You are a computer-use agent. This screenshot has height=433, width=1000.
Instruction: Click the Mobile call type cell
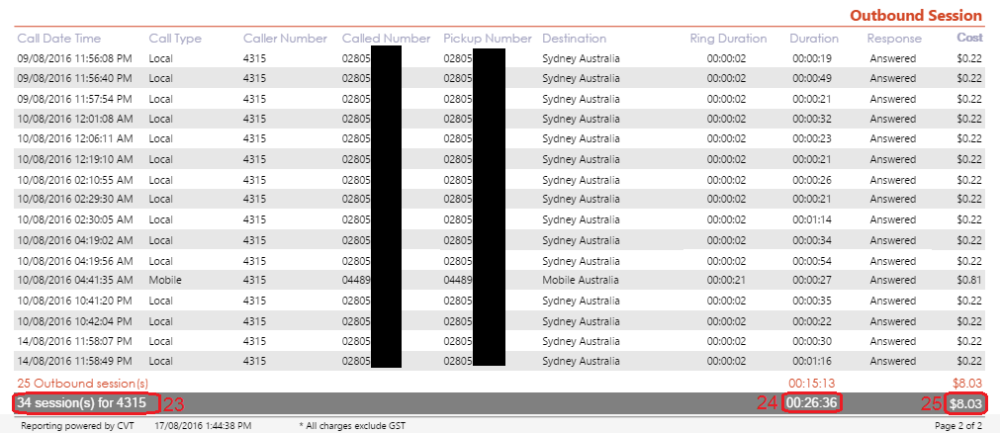click(165, 280)
